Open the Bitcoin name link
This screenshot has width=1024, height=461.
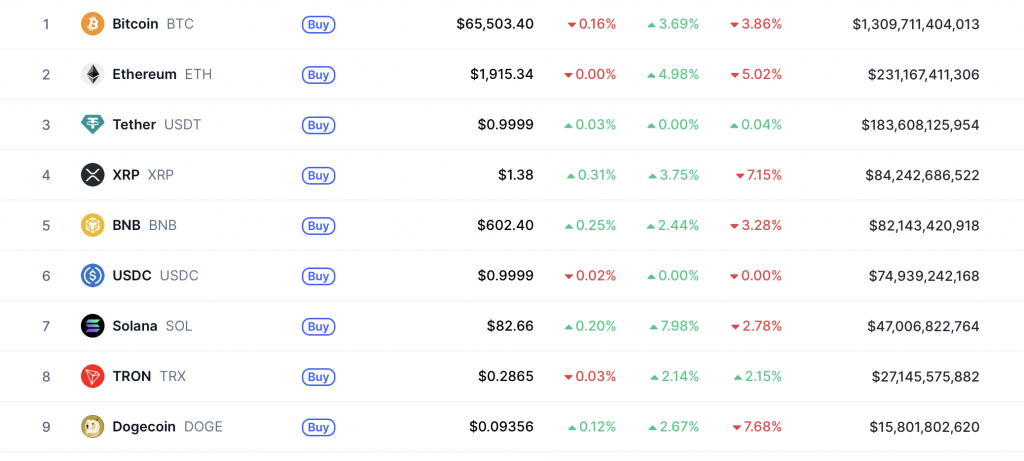point(135,23)
